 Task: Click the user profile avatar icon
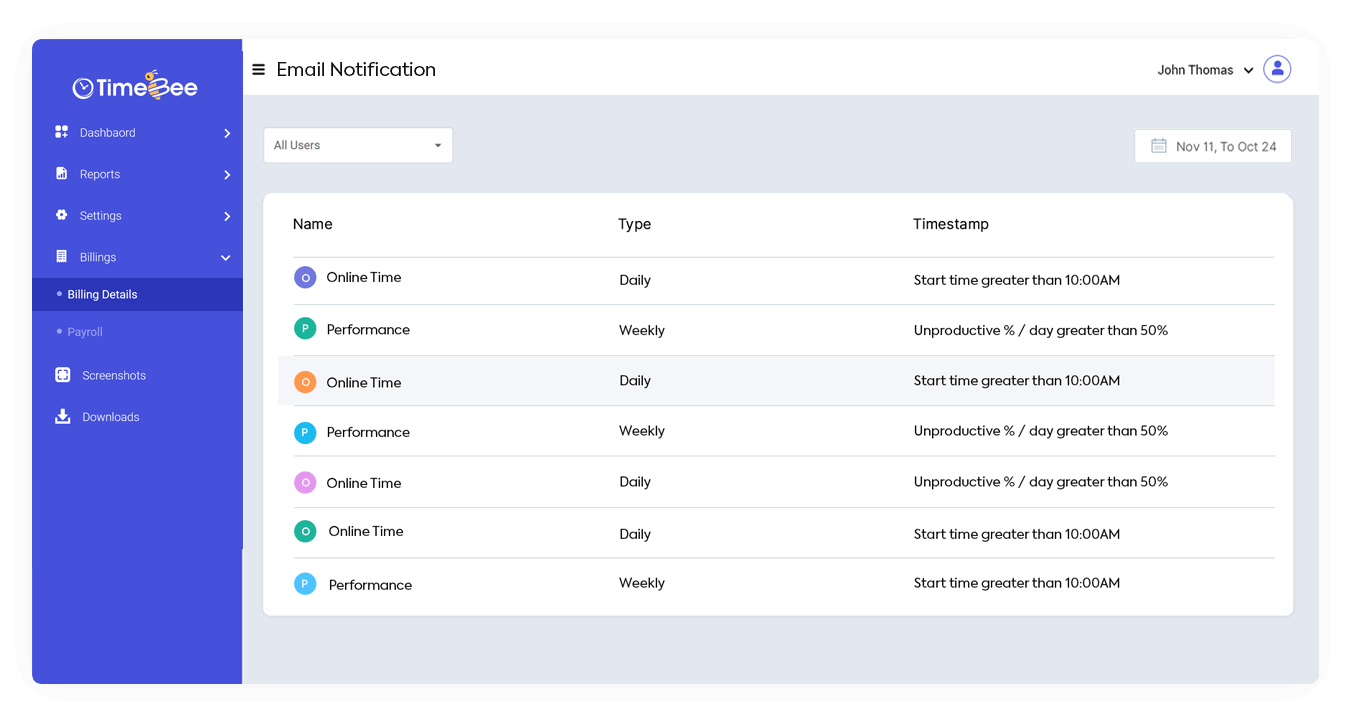click(1277, 69)
